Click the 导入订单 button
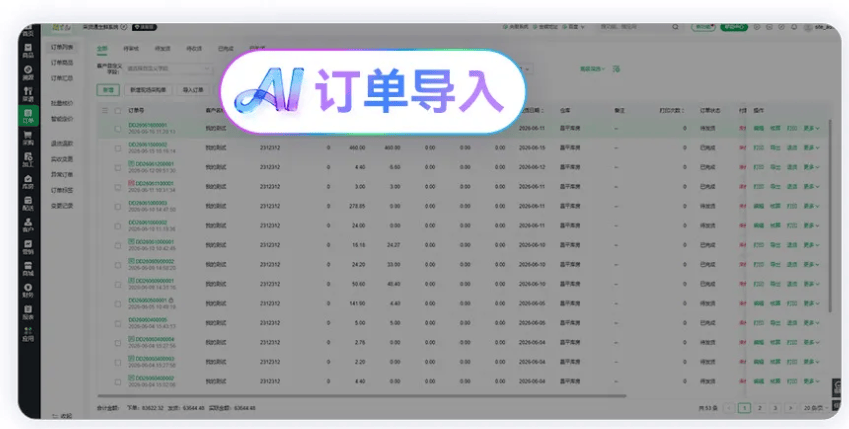Screen dimensions: 849x429 [x=193, y=90]
